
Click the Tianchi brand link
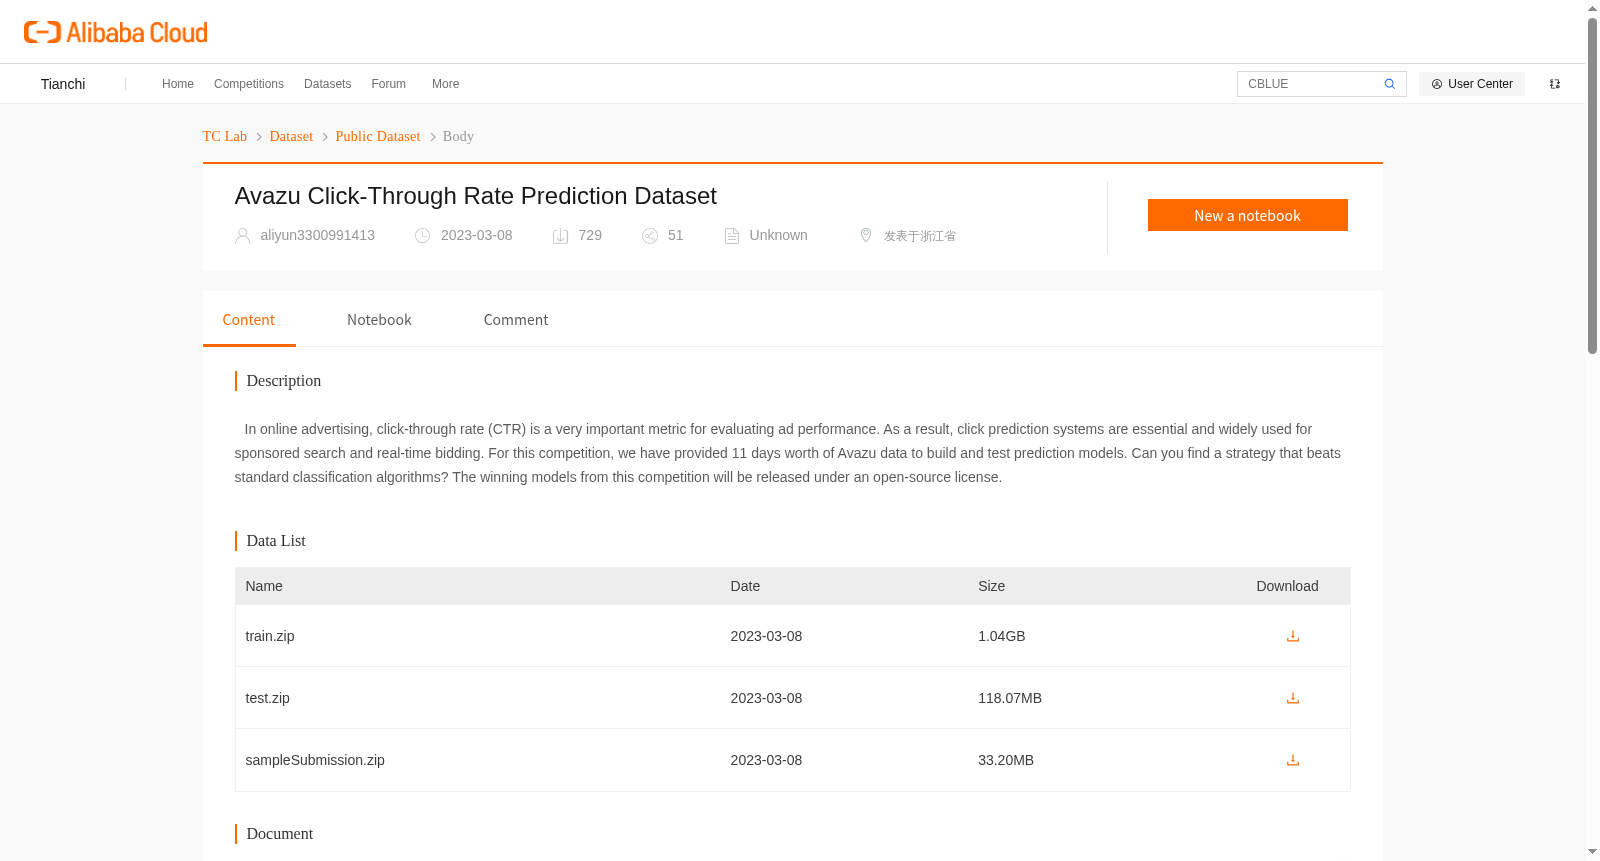point(63,84)
